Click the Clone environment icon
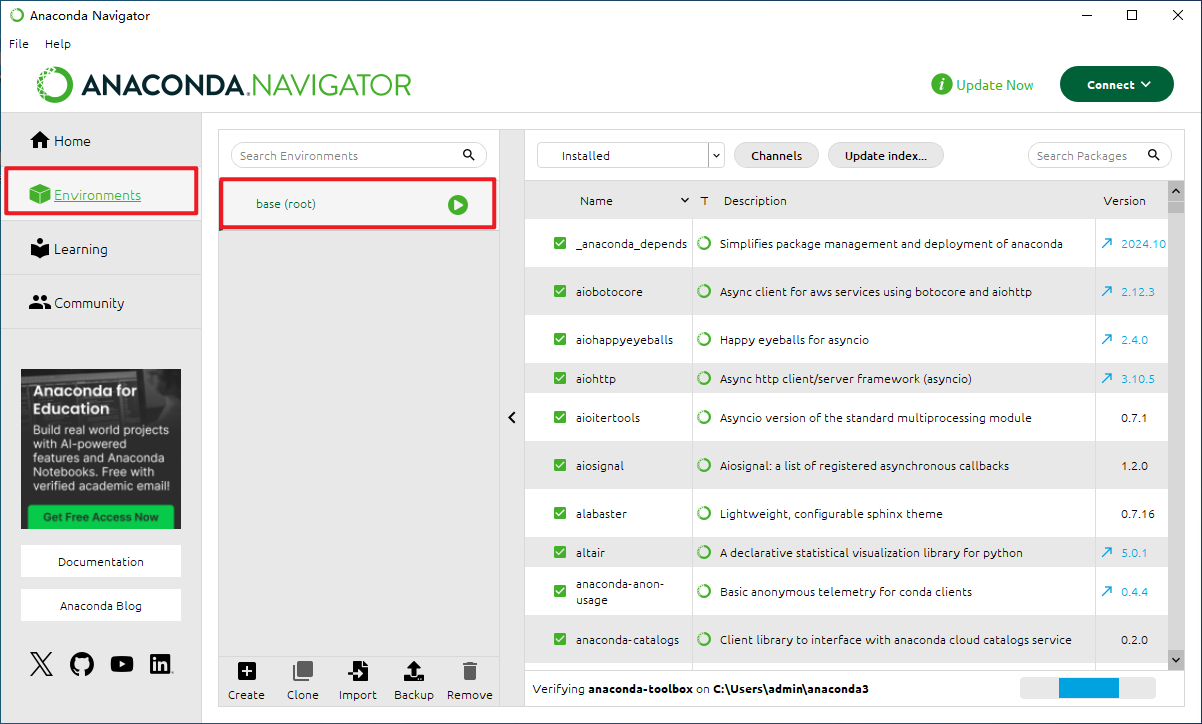 click(302, 671)
